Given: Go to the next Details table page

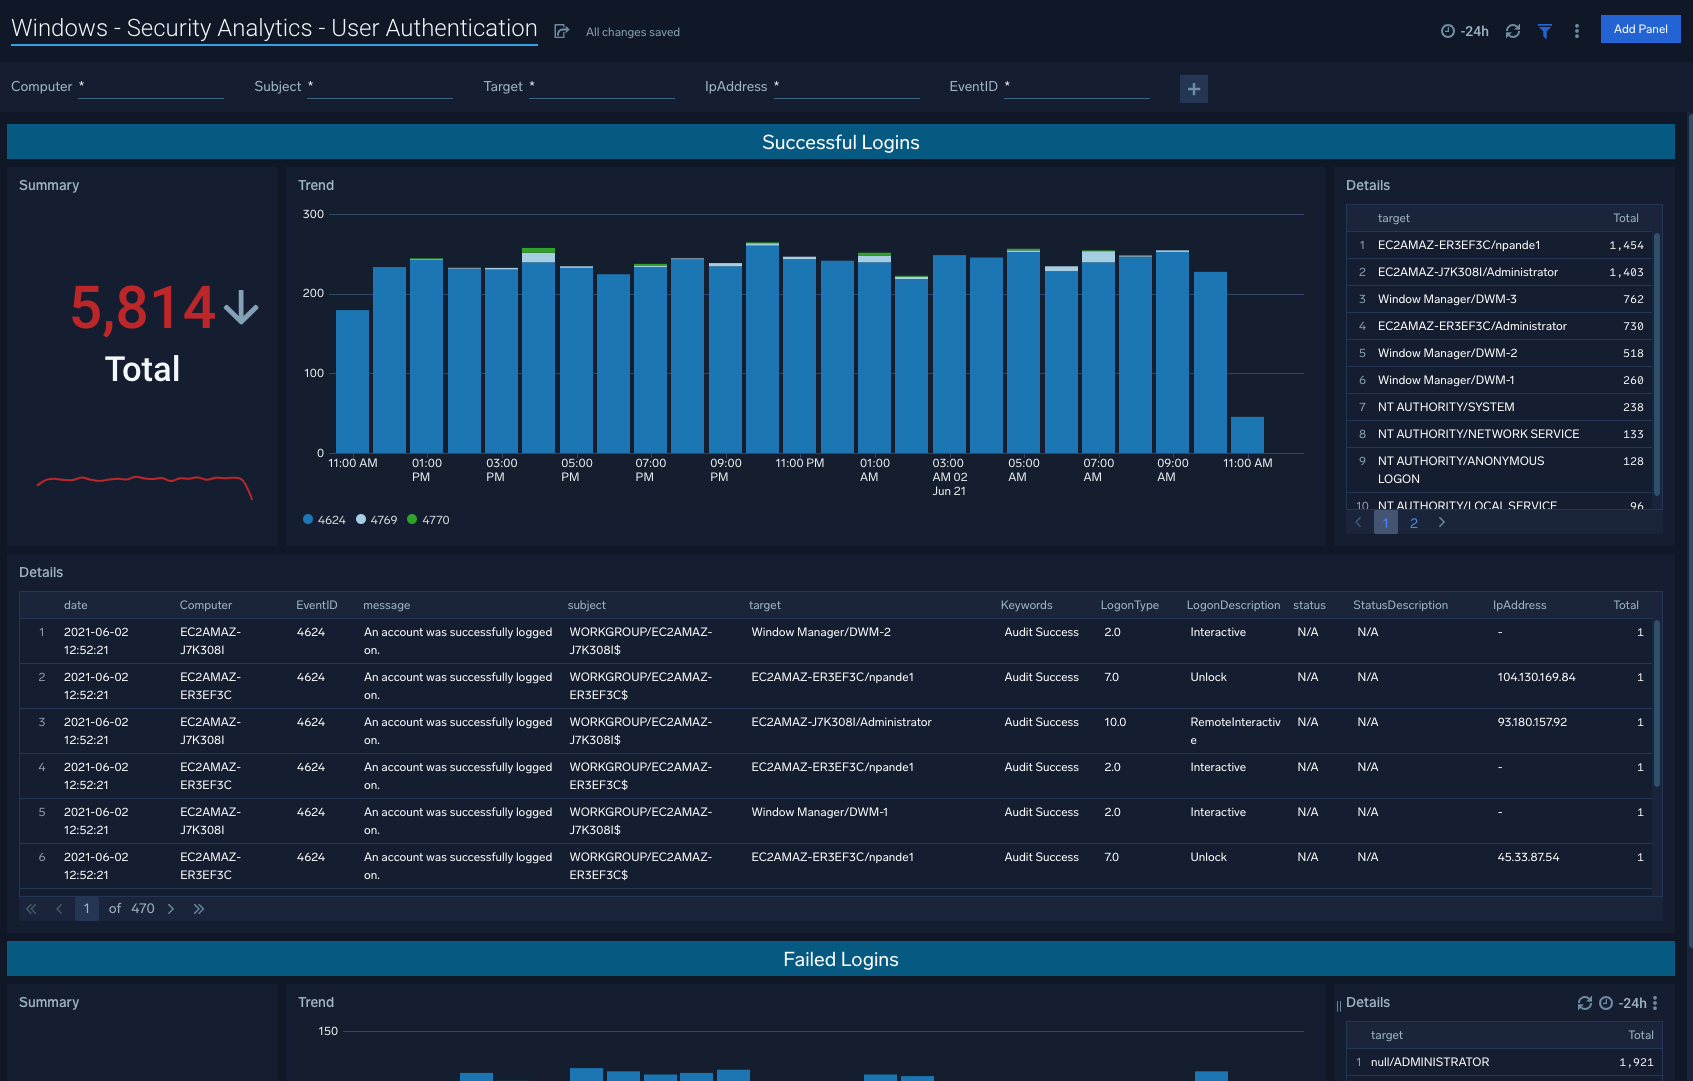Looking at the screenshot, I should point(171,908).
